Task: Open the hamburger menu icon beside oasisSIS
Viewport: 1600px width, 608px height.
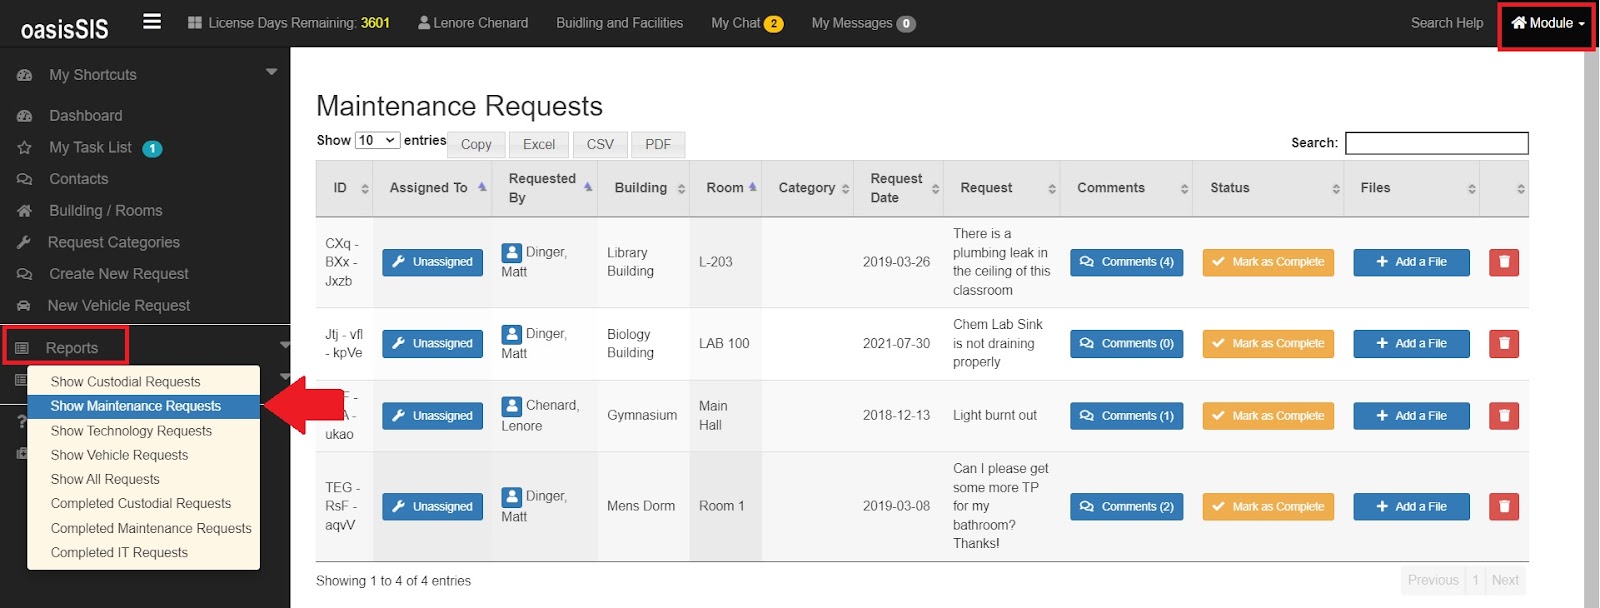Action: 152,21
